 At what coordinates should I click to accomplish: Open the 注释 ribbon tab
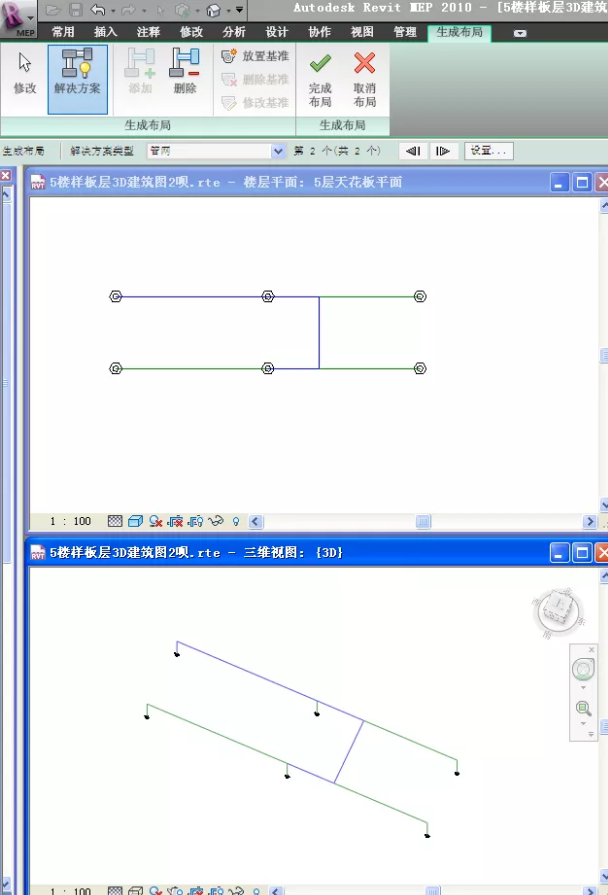[148, 32]
